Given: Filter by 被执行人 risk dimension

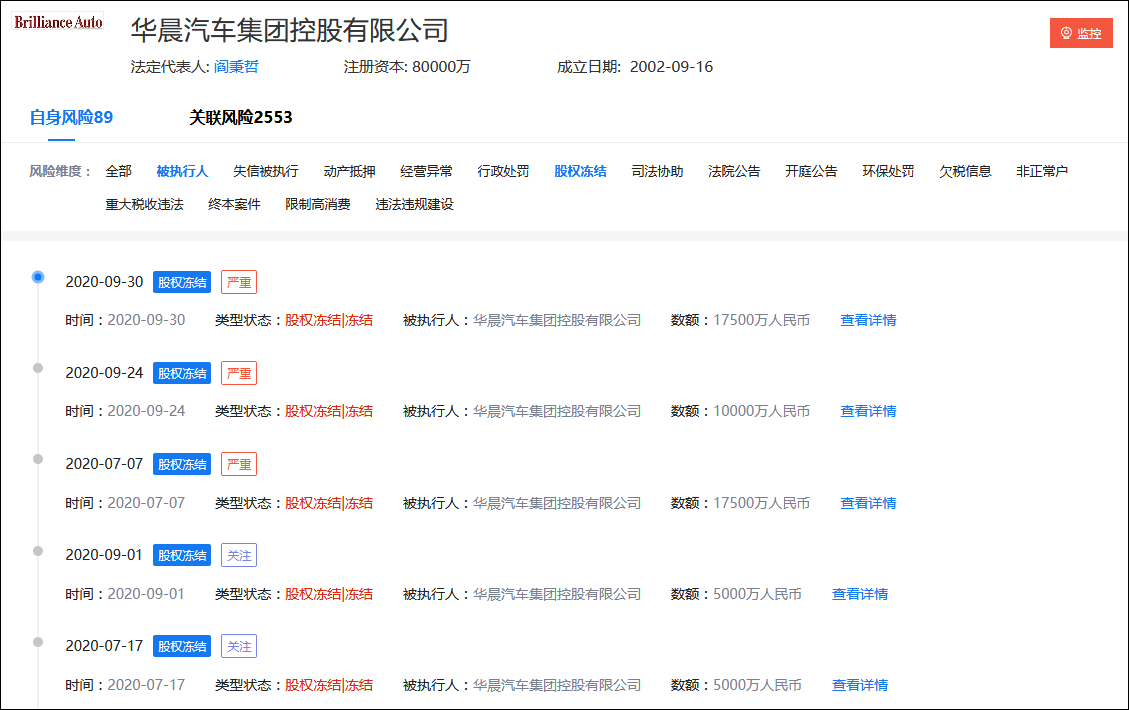Looking at the screenshot, I should click(x=182, y=171).
